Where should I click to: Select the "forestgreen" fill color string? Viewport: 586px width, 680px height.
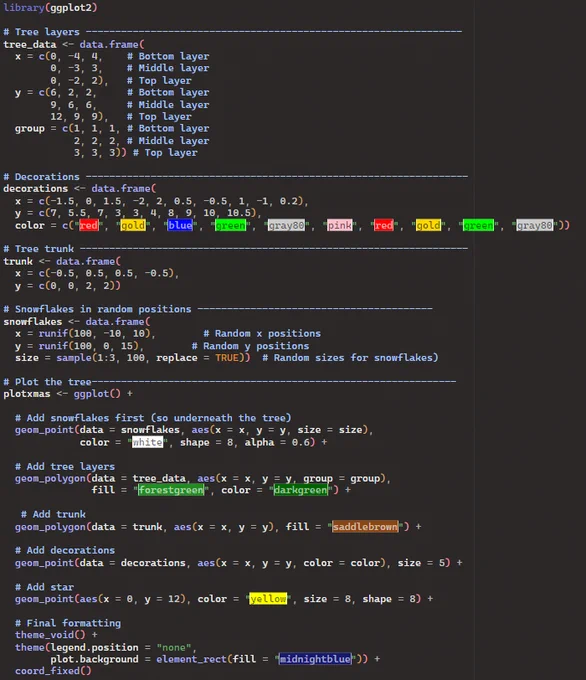coord(171,490)
